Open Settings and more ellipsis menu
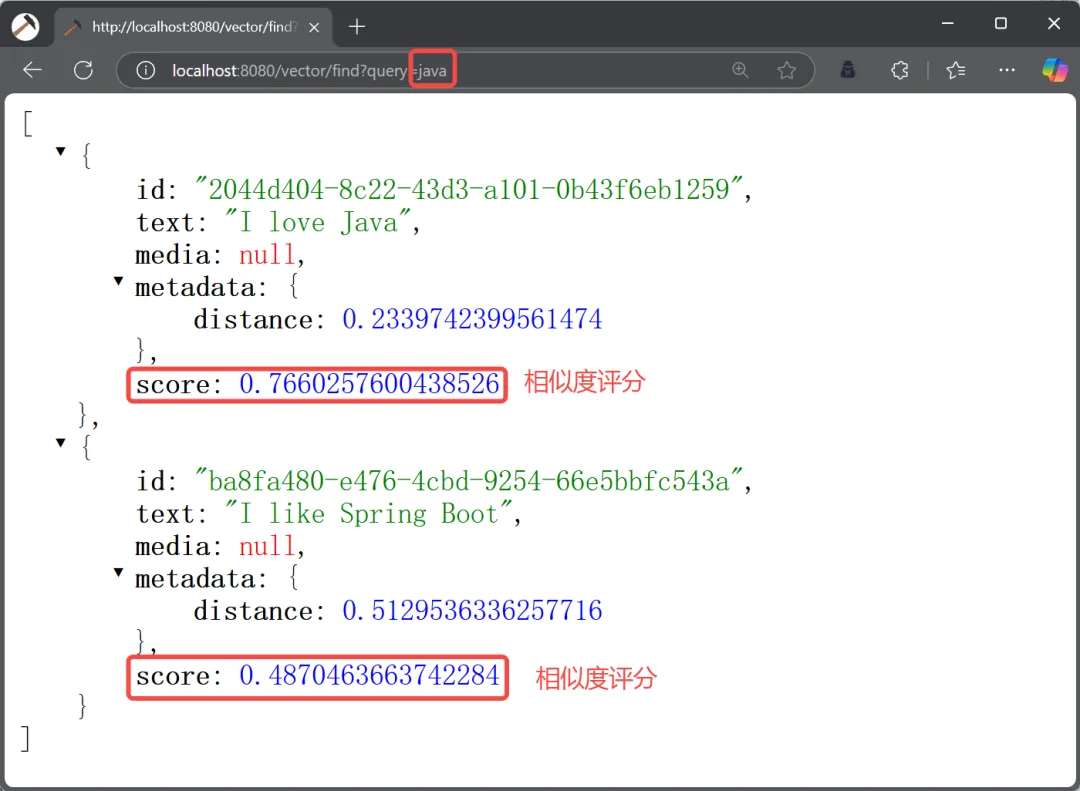 tap(1007, 70)
